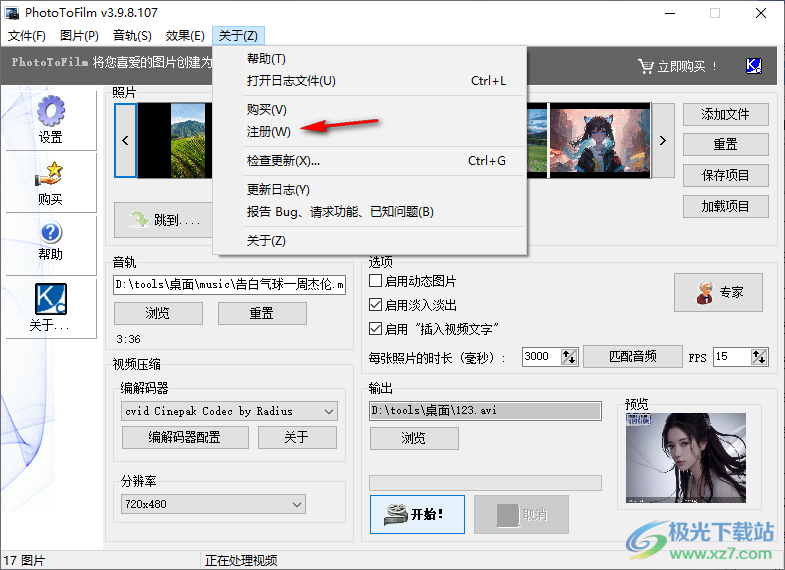Image resolution: width=785 pixels, height=570 pixels.
Task: Select Purchase (V) menu entry
Action: (369, 110)
